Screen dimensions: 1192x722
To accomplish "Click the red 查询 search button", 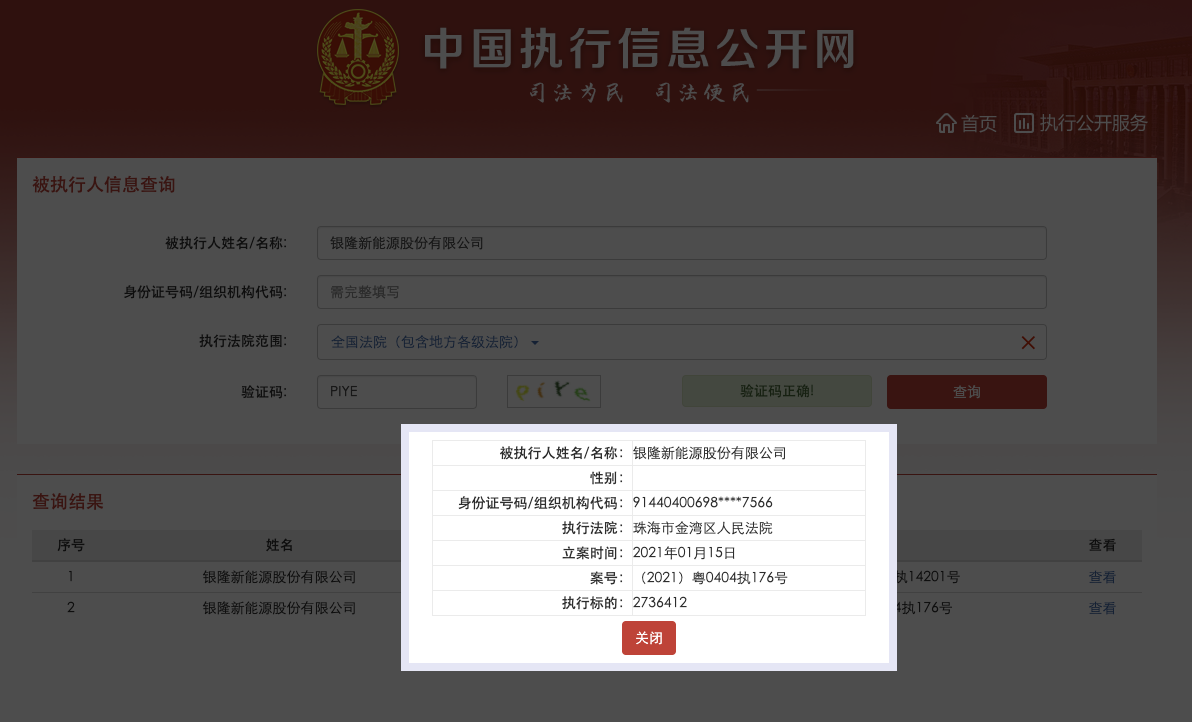I will [966, 391].
